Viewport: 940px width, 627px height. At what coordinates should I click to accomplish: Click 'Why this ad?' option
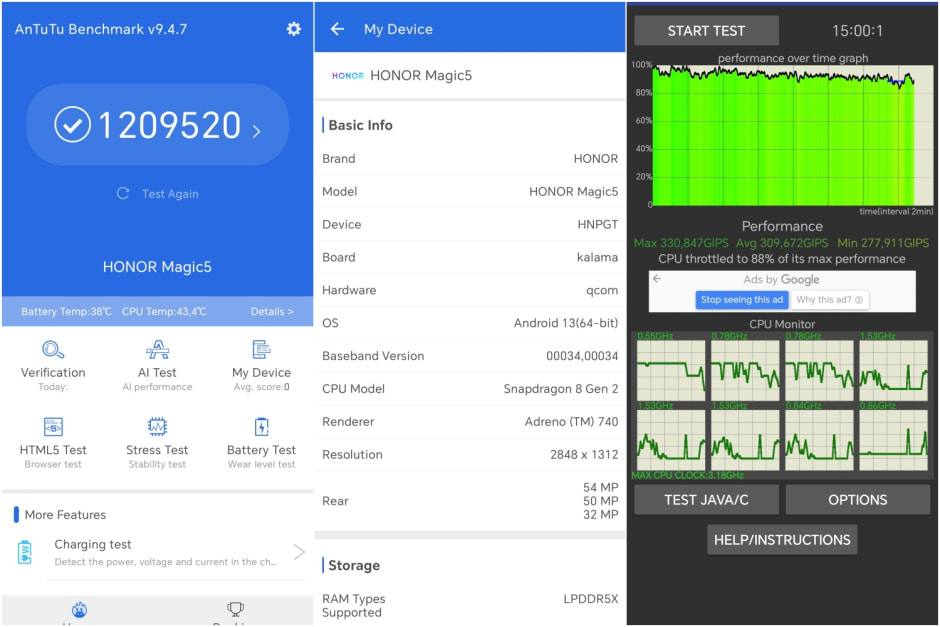(x=830, y=300)
